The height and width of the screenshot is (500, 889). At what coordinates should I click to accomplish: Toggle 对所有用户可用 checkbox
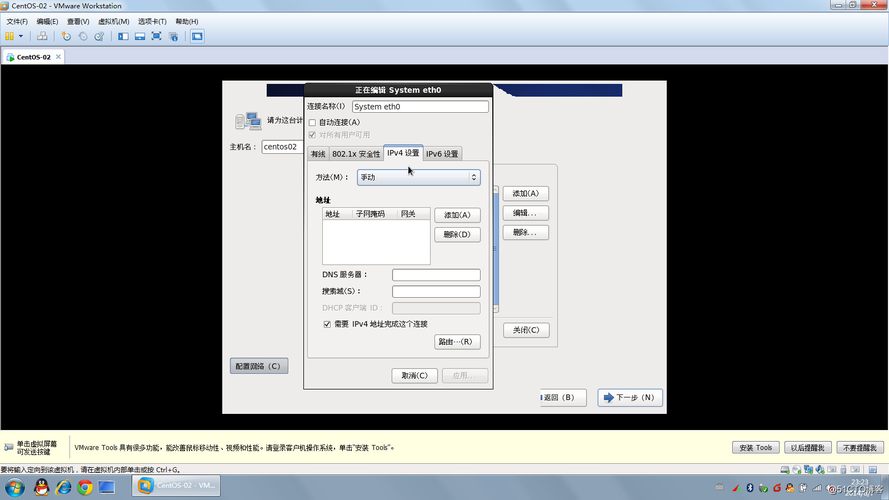[x=312, y=135]
